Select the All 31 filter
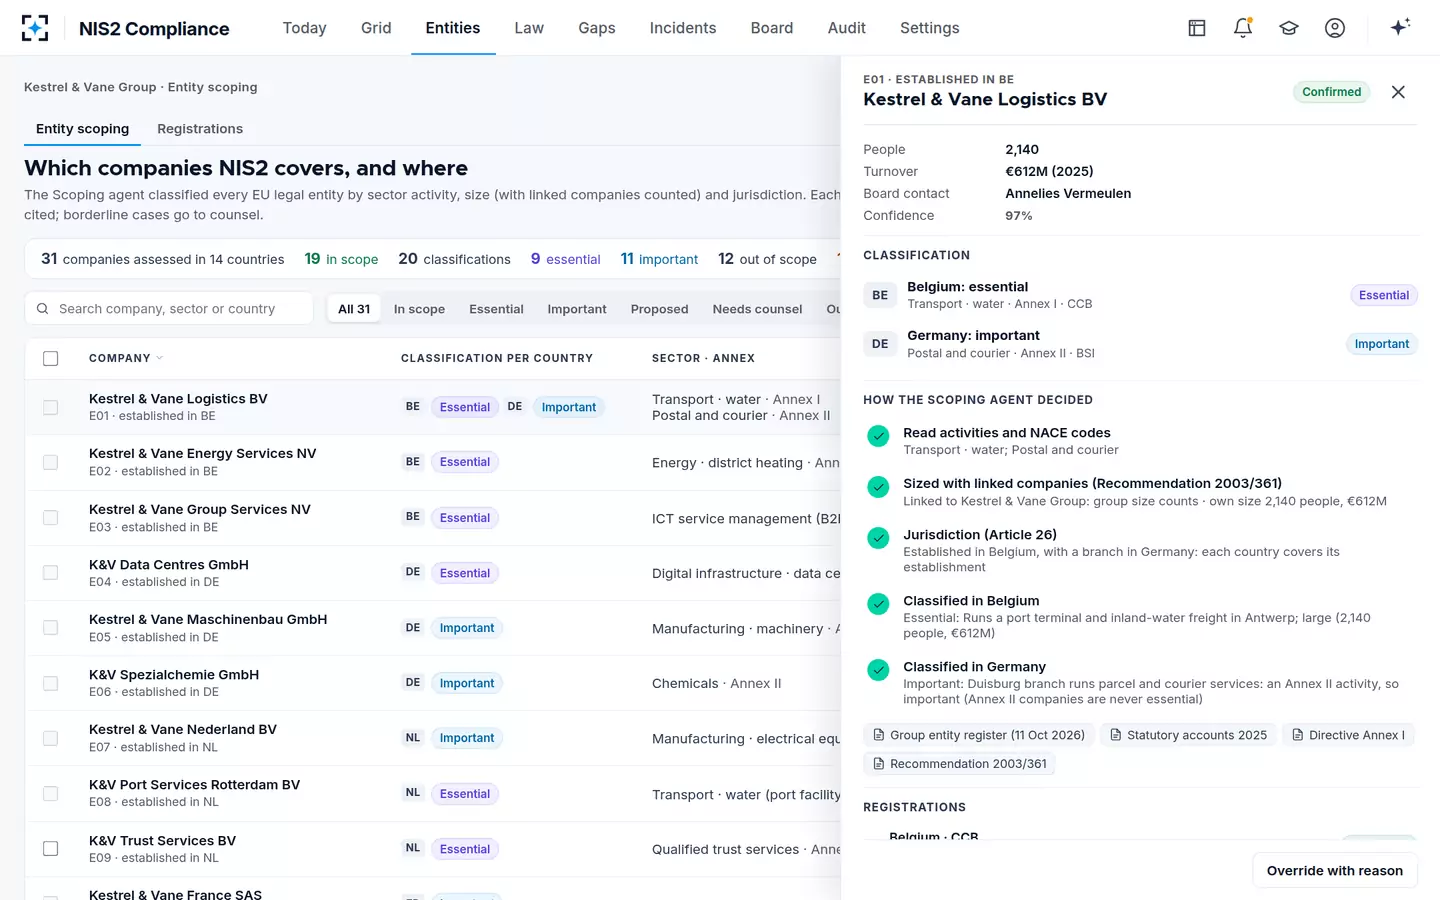1440x900 pixels. point(354,309)
